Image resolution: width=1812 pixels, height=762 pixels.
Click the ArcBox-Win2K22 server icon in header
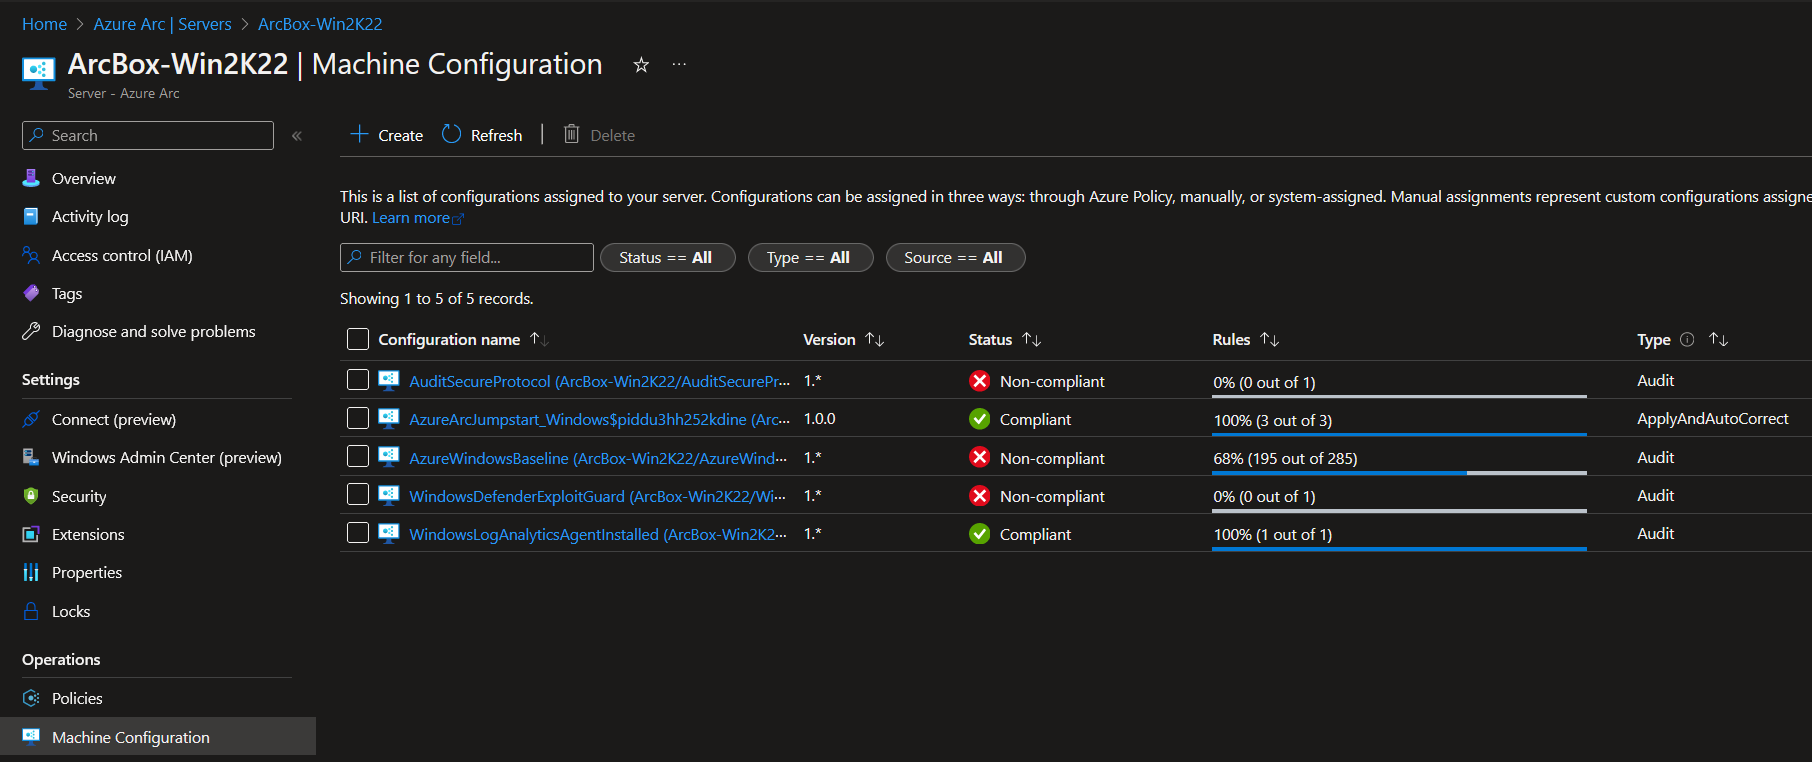38,72
